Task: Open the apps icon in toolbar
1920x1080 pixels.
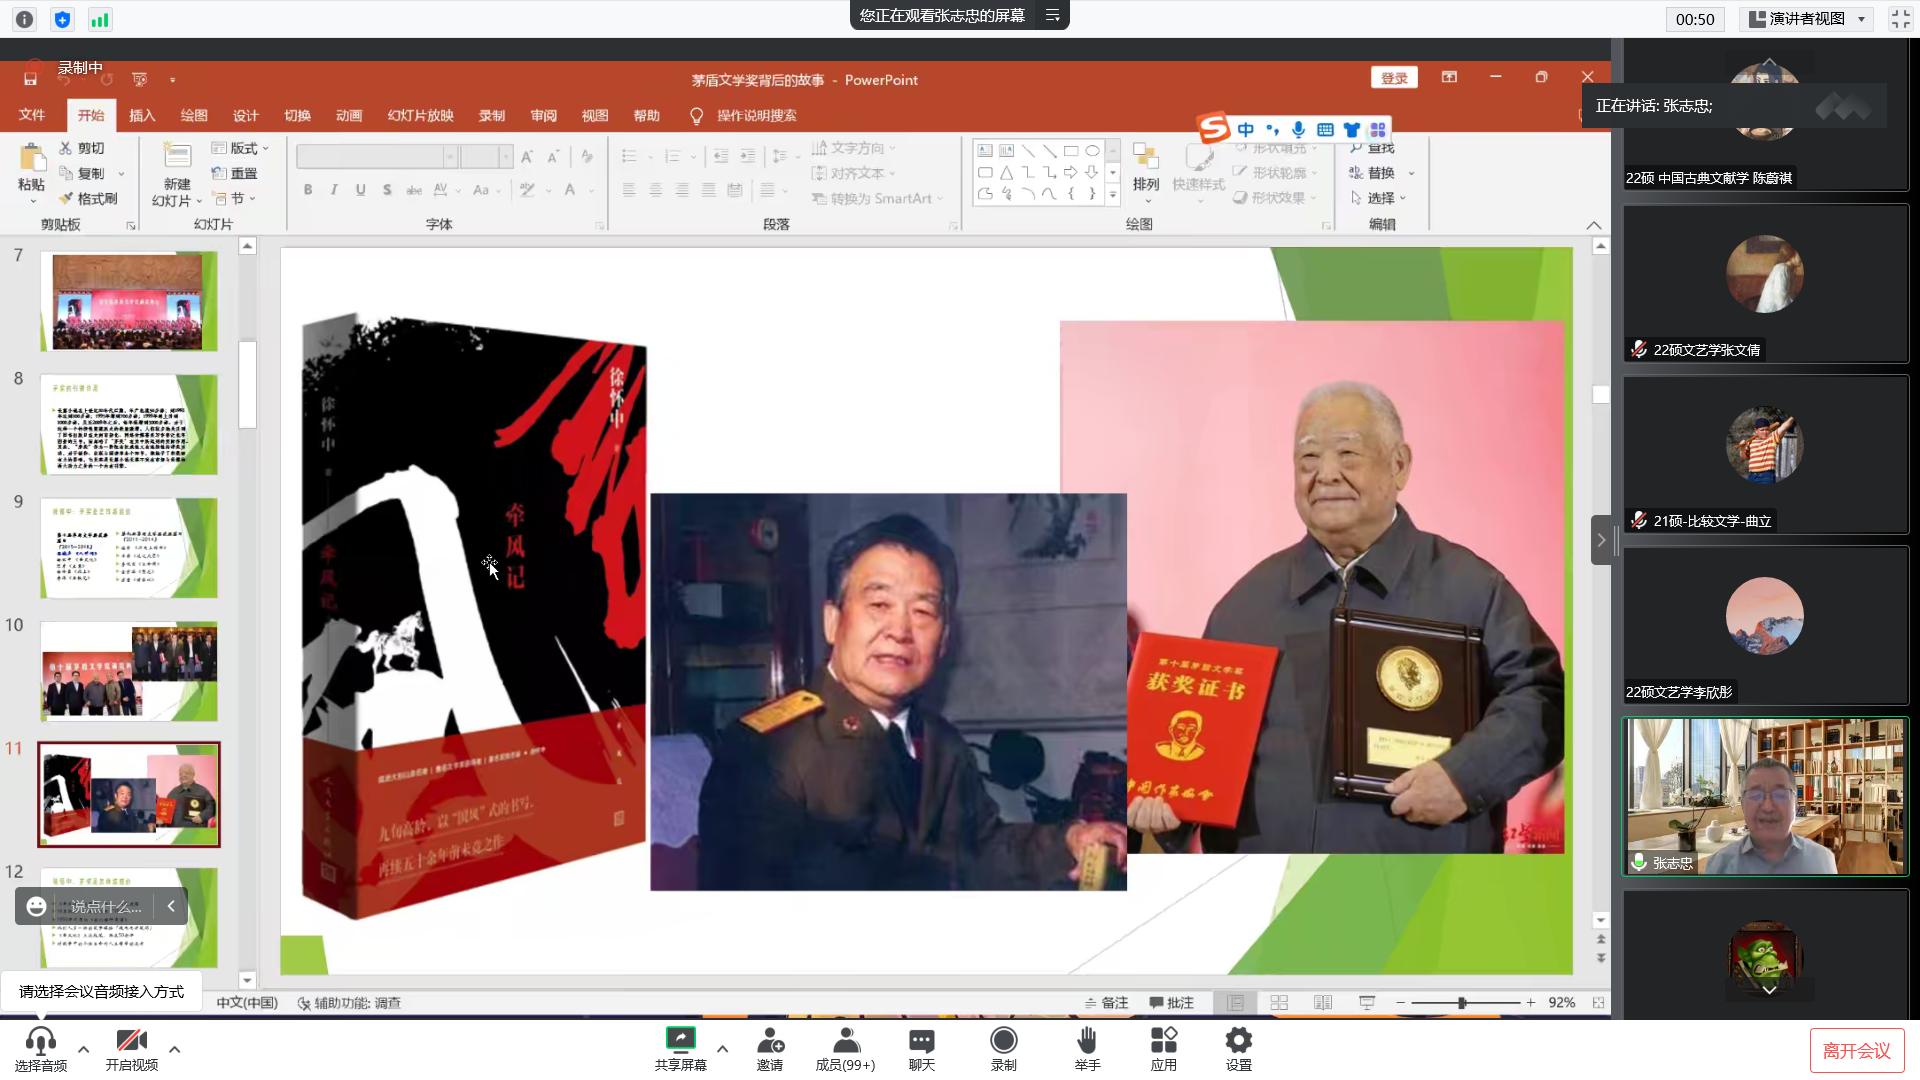Action: pyautogui.click(x=1163, y=1041)
